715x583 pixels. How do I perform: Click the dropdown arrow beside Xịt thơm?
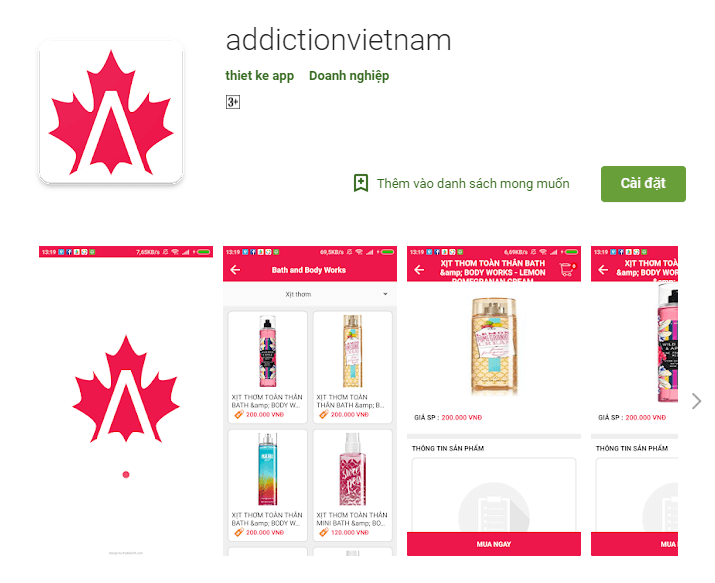tap(385, 294)
